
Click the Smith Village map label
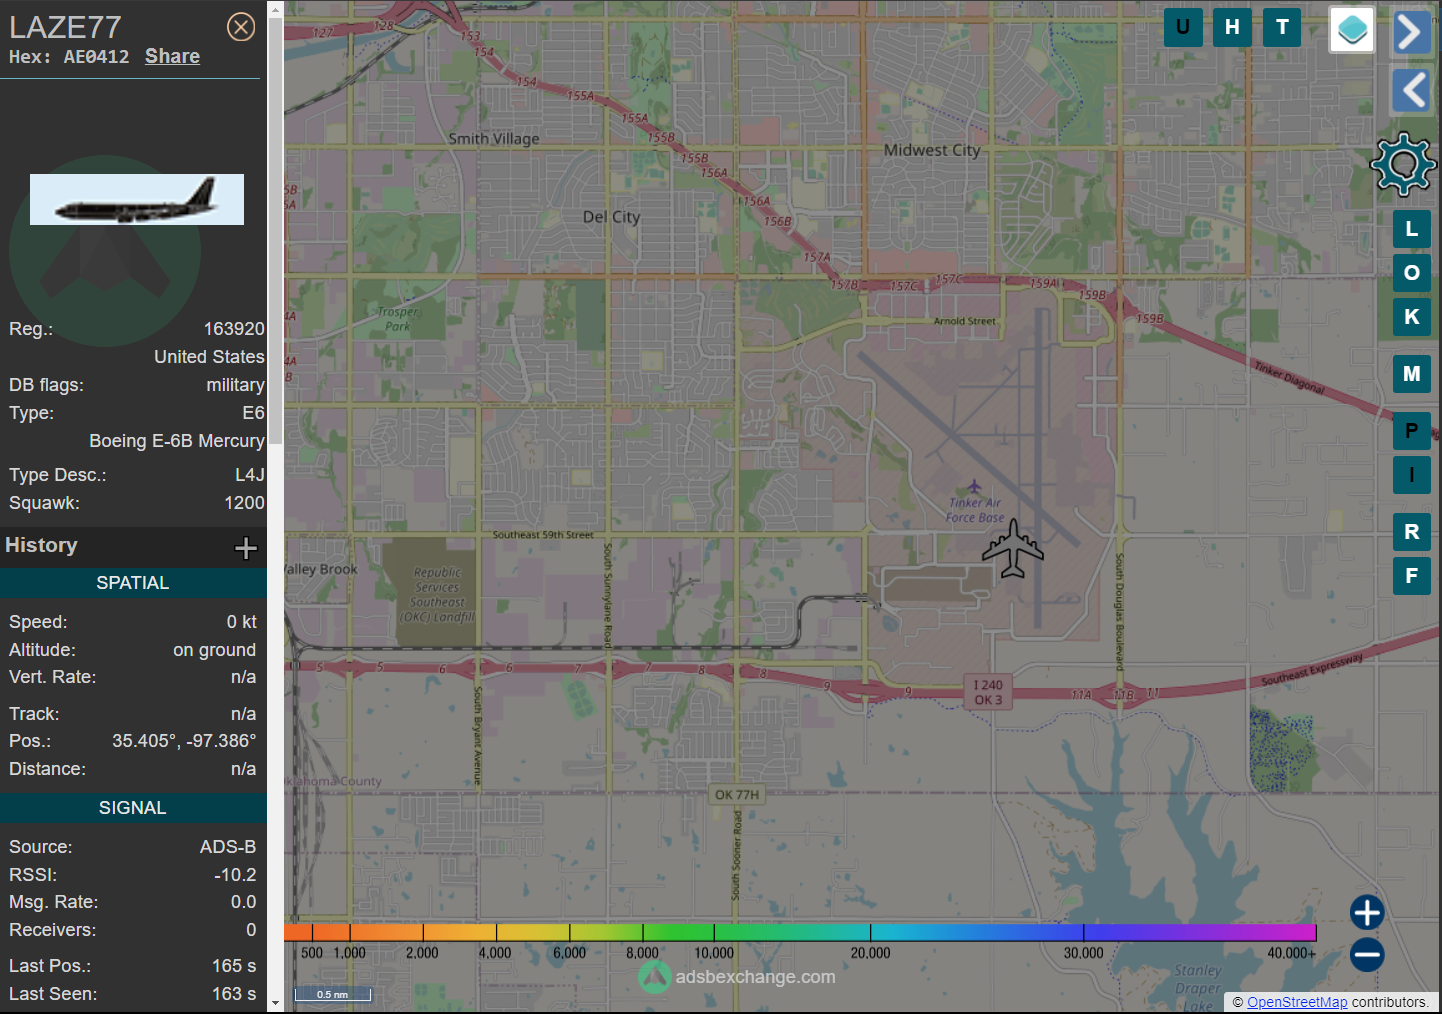494,139
